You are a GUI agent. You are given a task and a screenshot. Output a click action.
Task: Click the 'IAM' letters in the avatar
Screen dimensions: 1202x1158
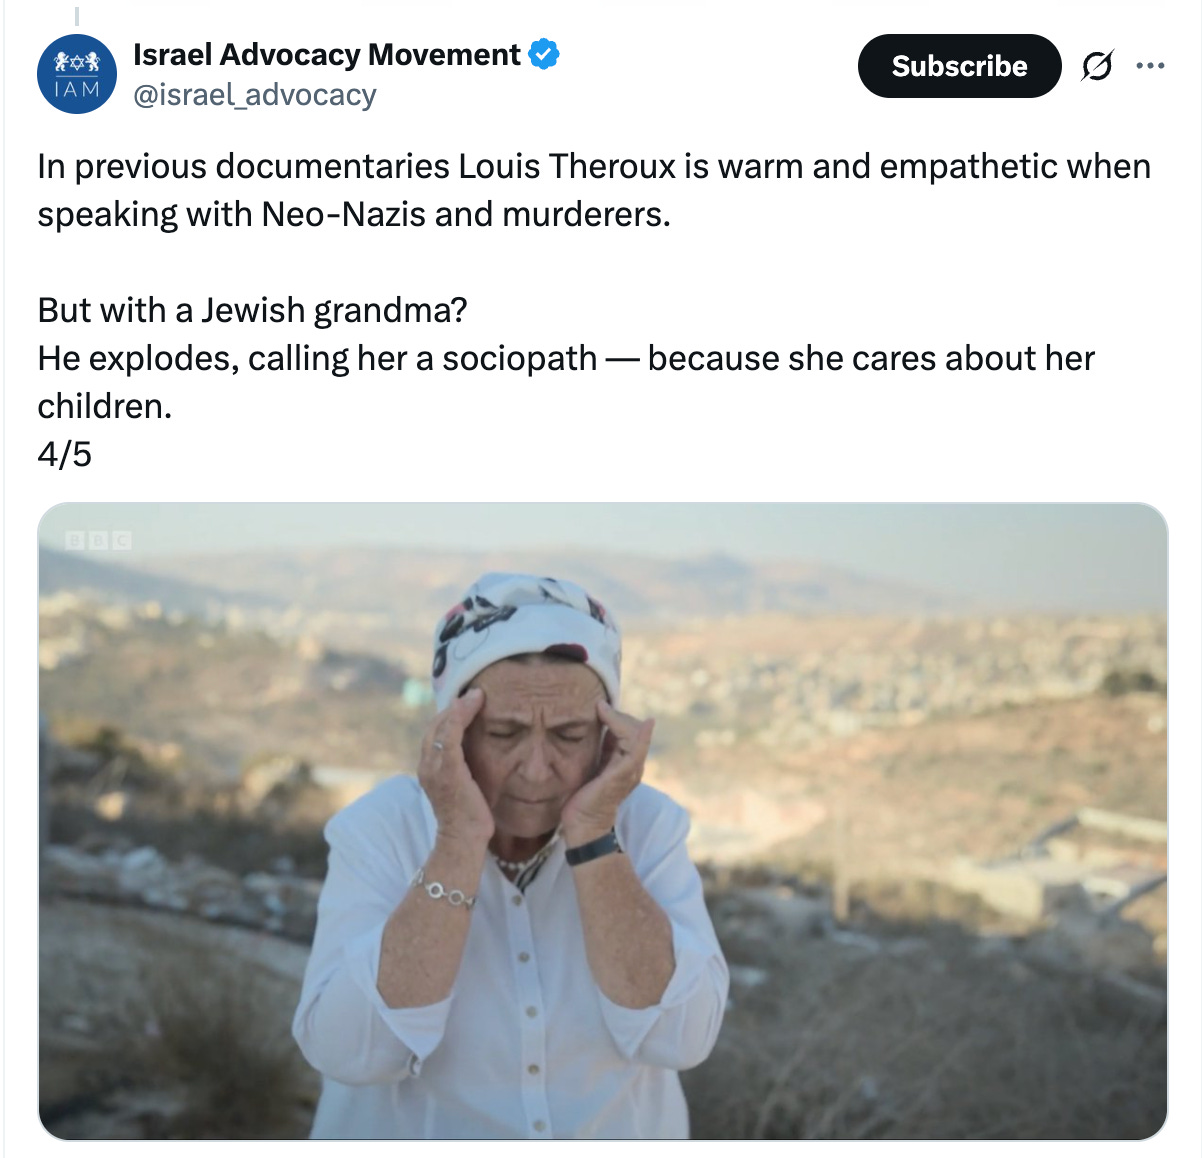(77, 90)
